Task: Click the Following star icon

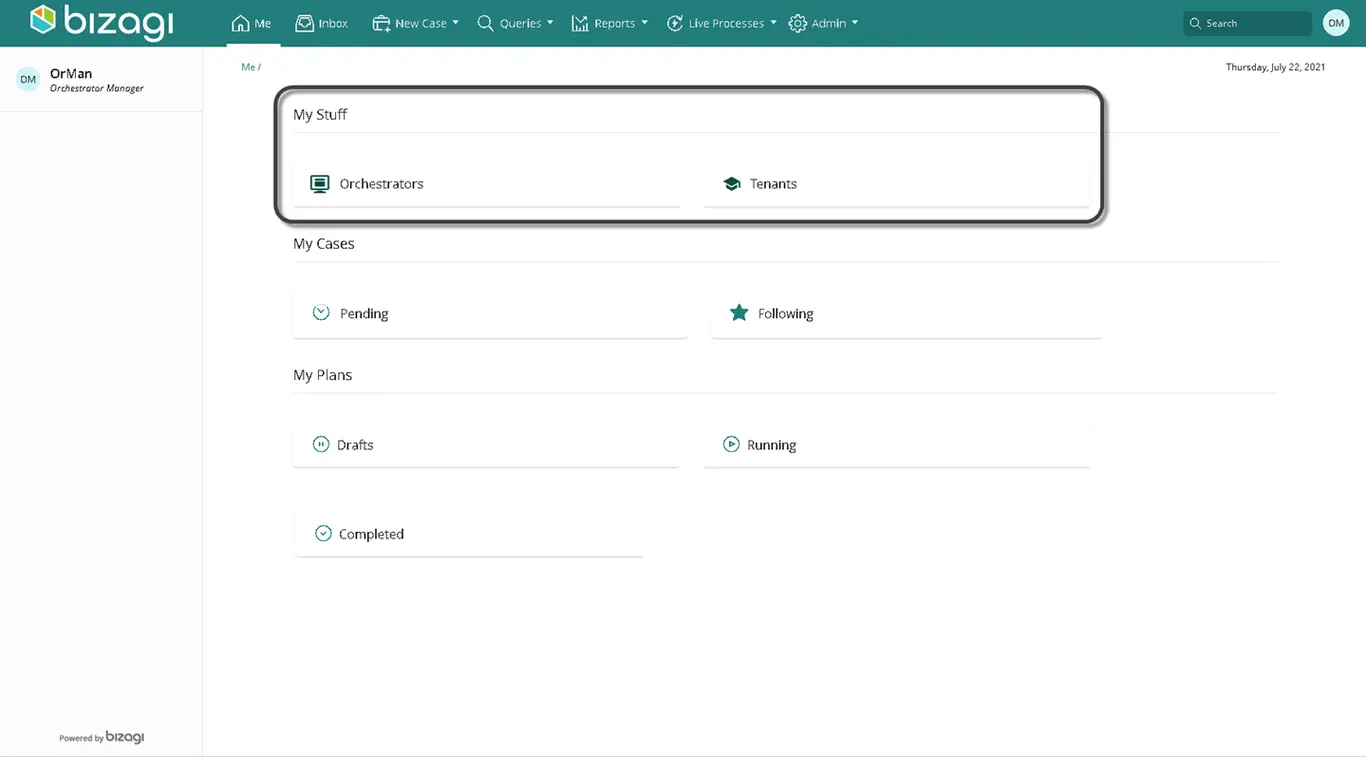Action: (739, 313)
